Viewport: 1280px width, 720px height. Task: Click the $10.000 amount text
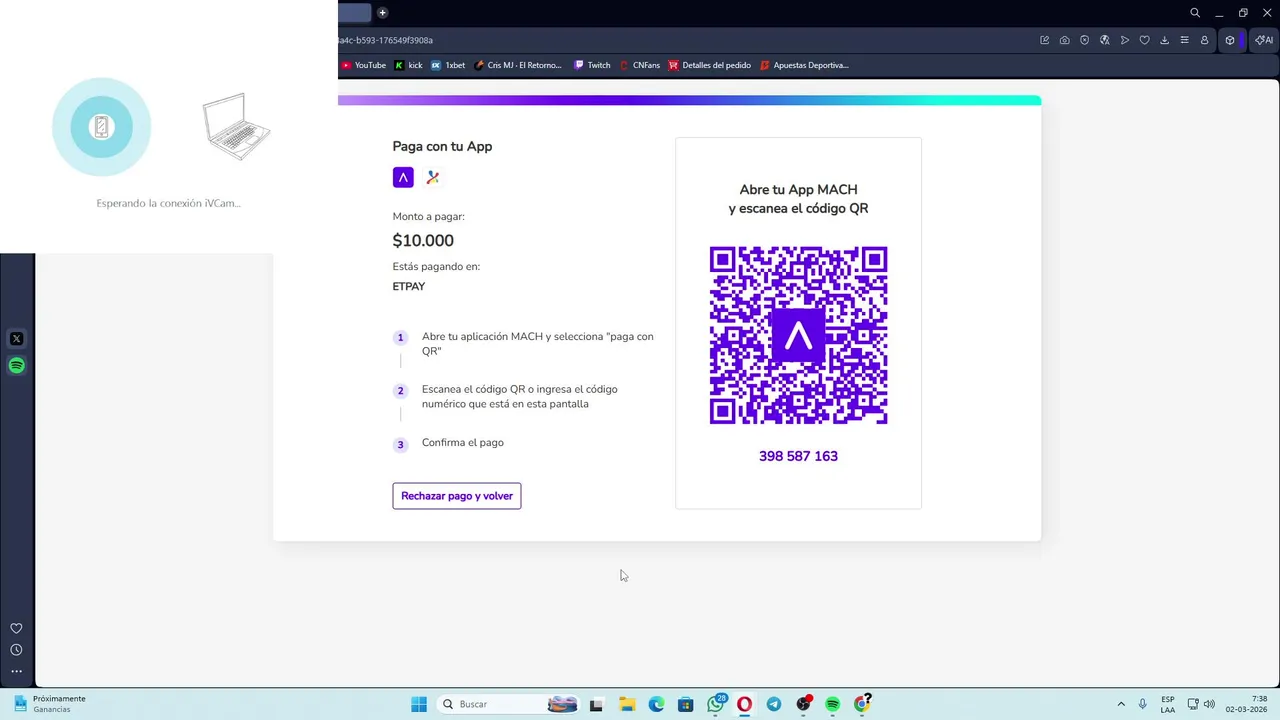point(423,241)
